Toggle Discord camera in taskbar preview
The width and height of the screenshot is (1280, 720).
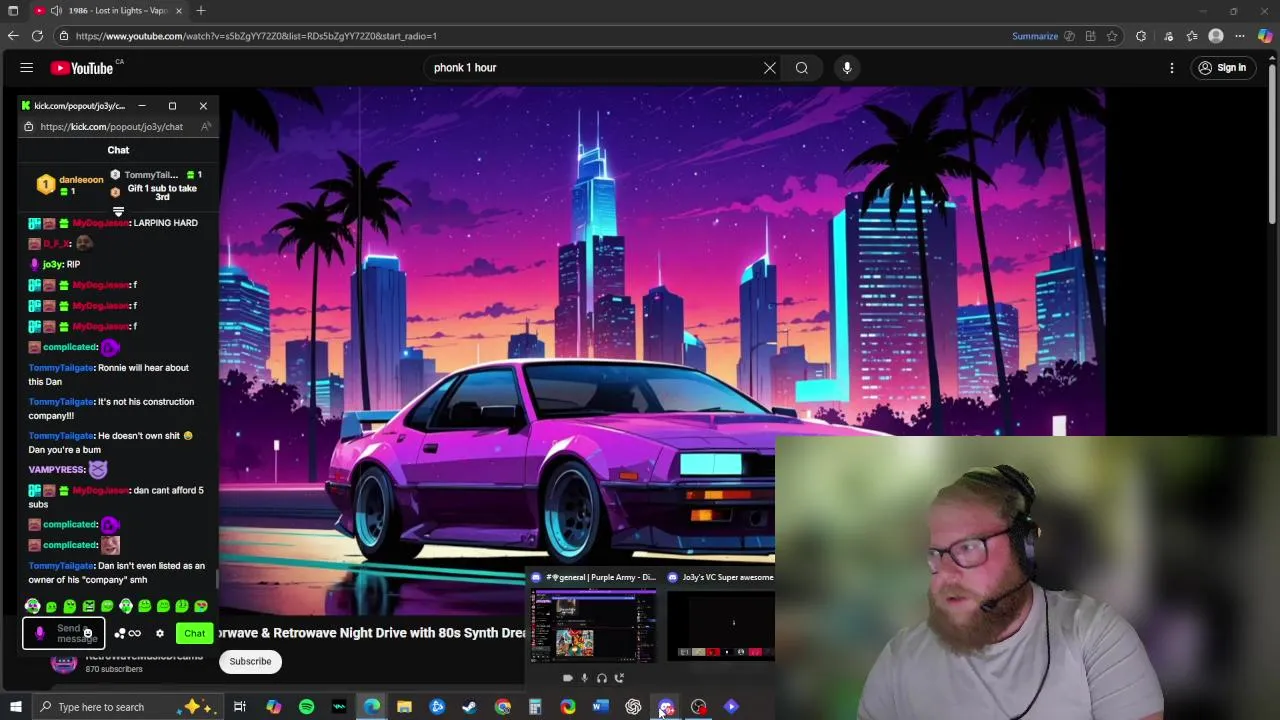567,678
